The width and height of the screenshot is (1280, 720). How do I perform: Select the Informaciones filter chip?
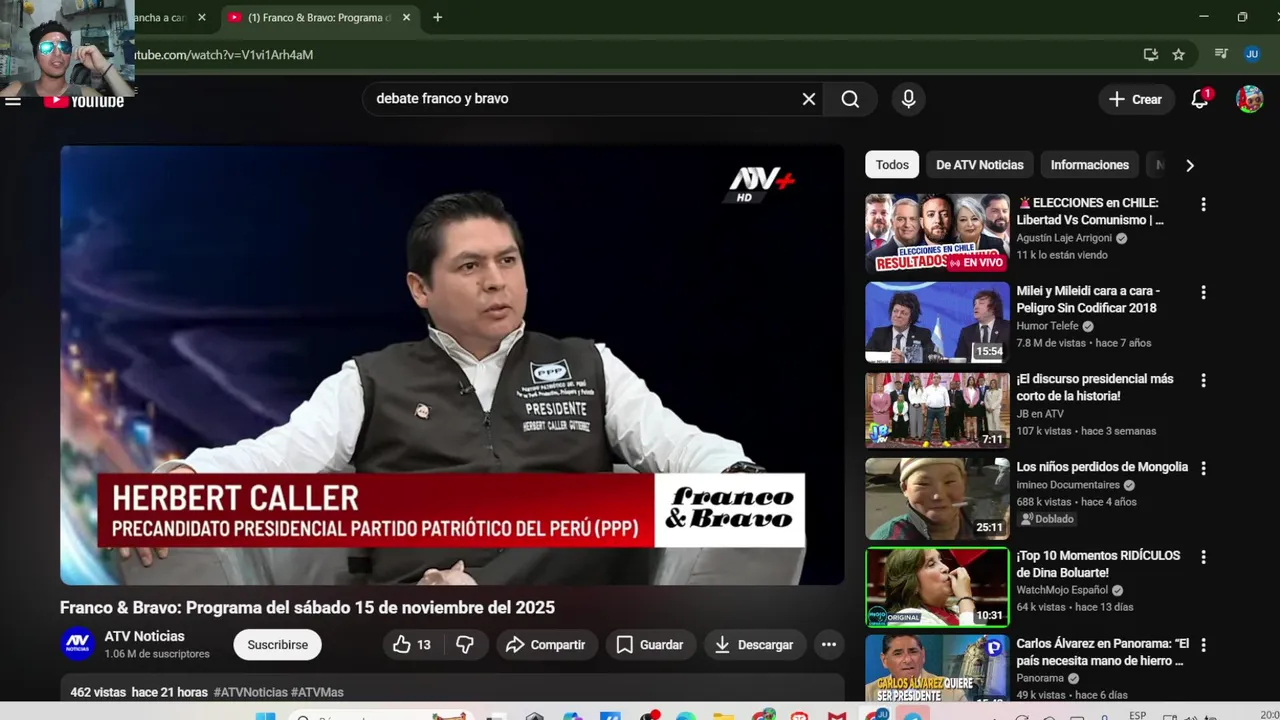click(x=1090, y=165)
